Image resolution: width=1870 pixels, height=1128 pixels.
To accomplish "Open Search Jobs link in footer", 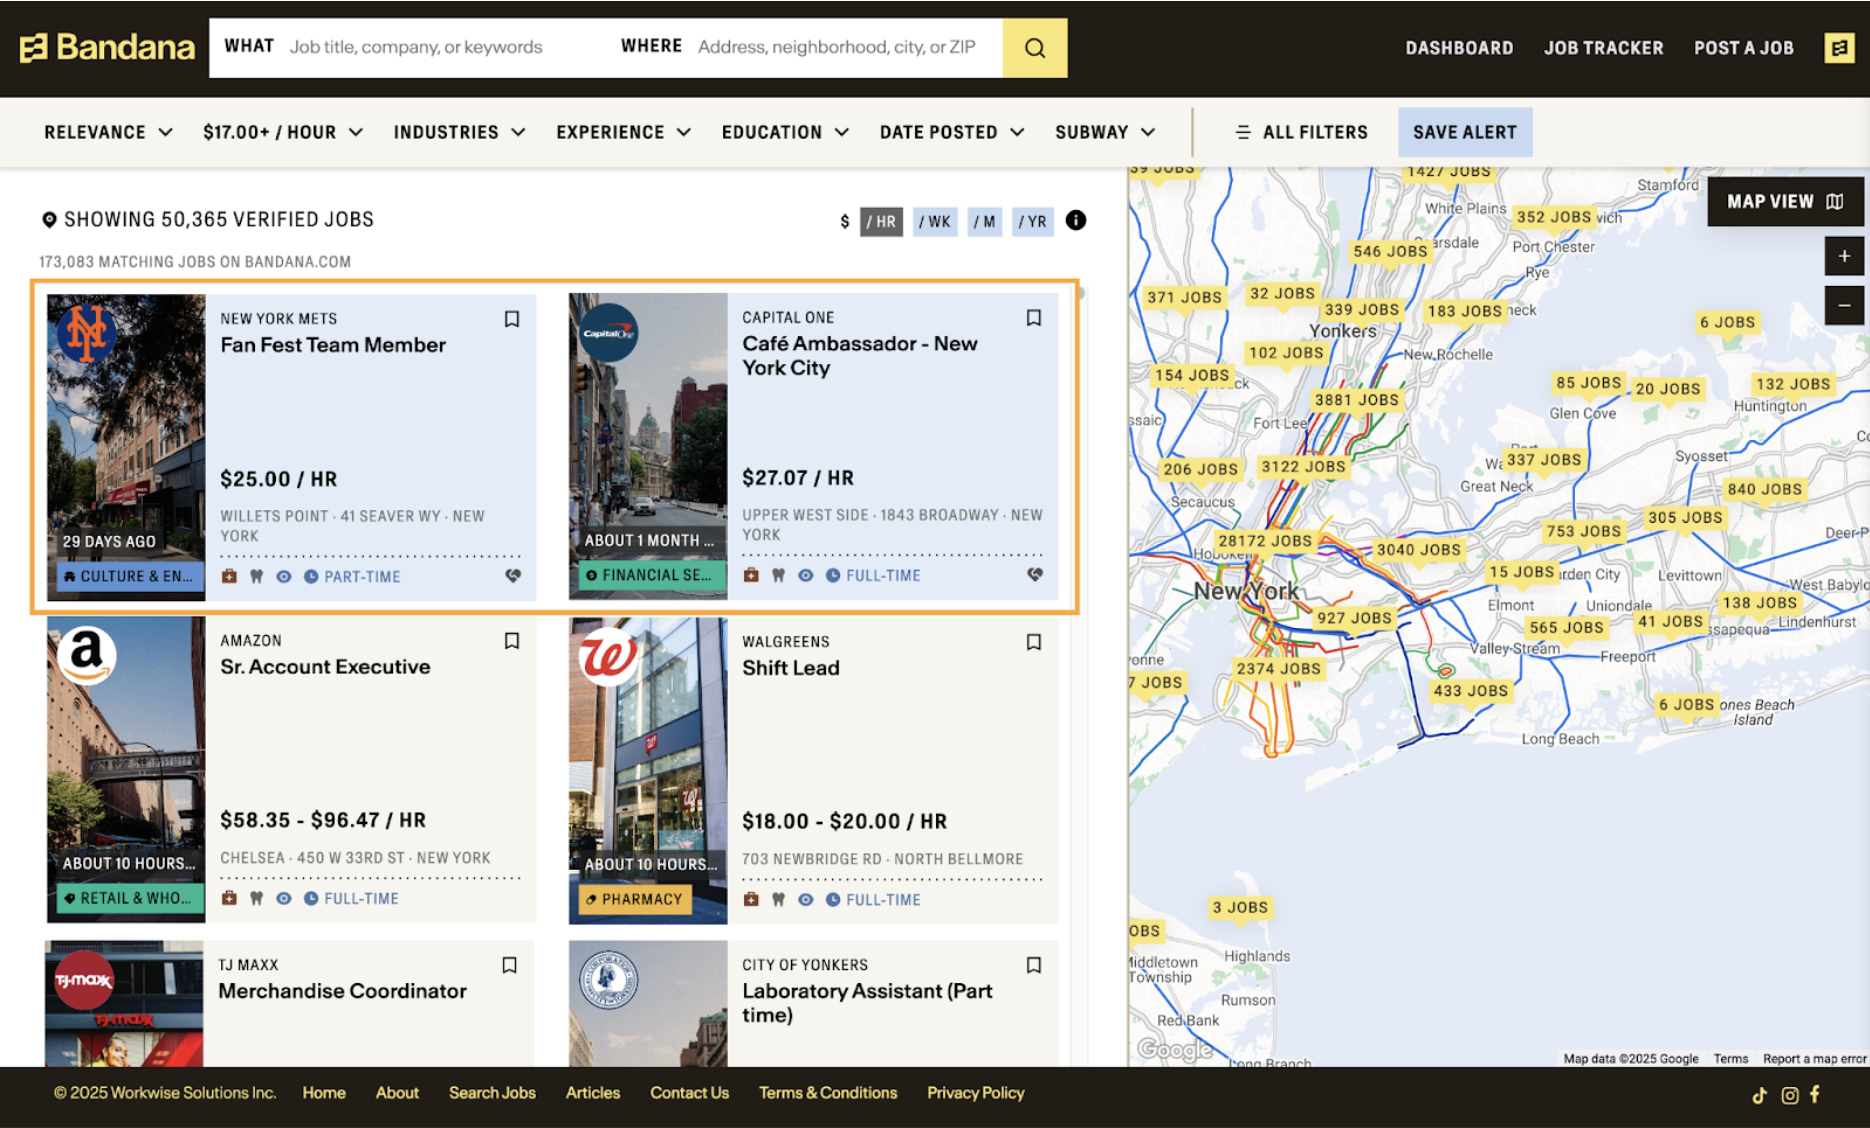I will coord(492,1093).
